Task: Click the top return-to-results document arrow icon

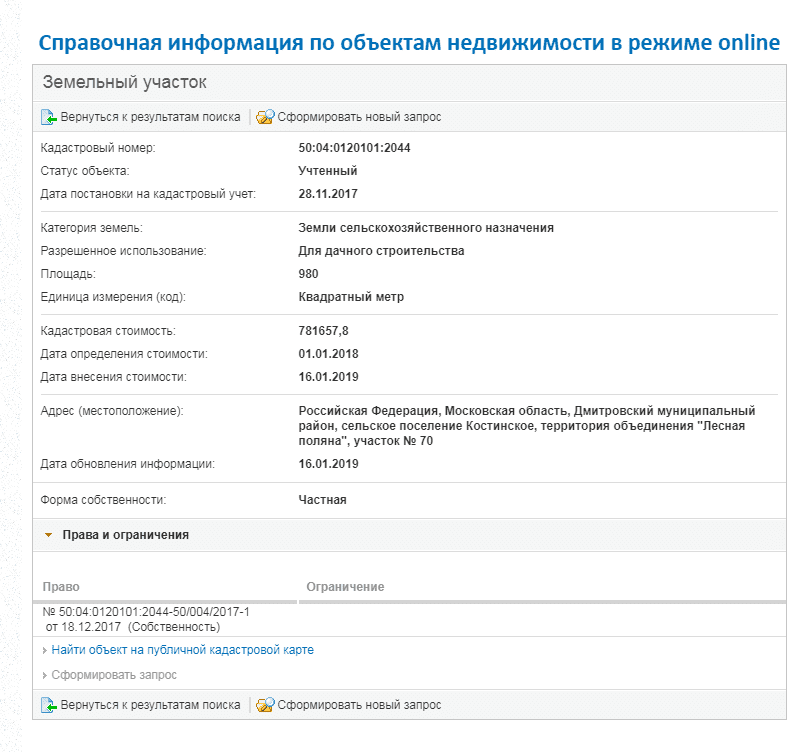Action: coord(49,117)
